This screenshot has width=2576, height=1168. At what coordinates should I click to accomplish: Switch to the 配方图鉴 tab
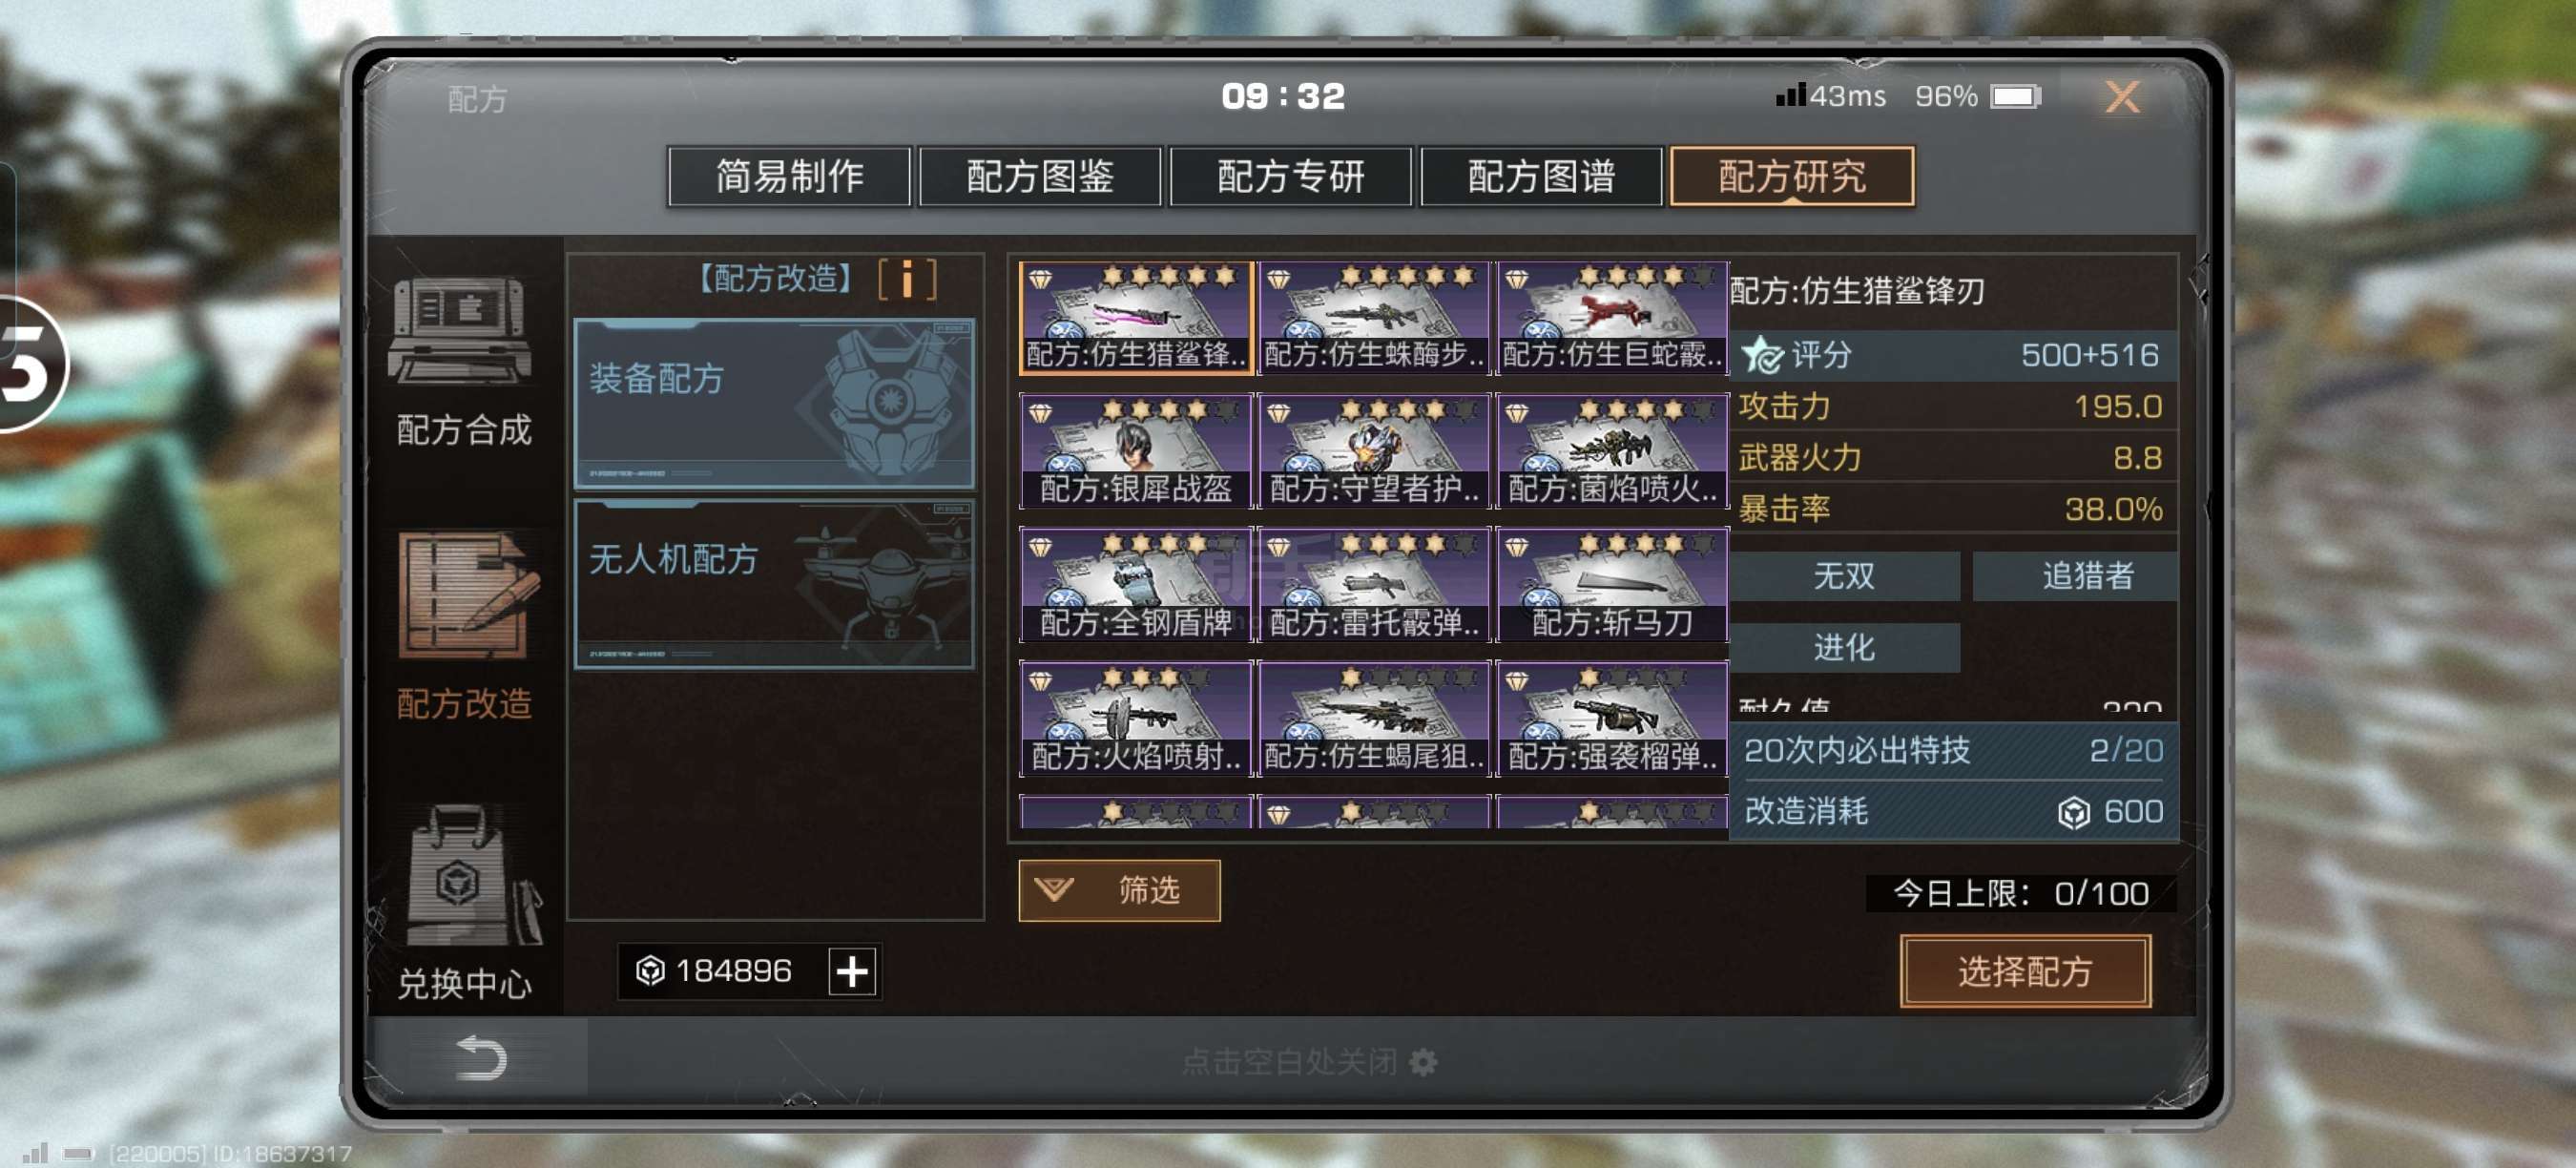tap(1040, 176)
